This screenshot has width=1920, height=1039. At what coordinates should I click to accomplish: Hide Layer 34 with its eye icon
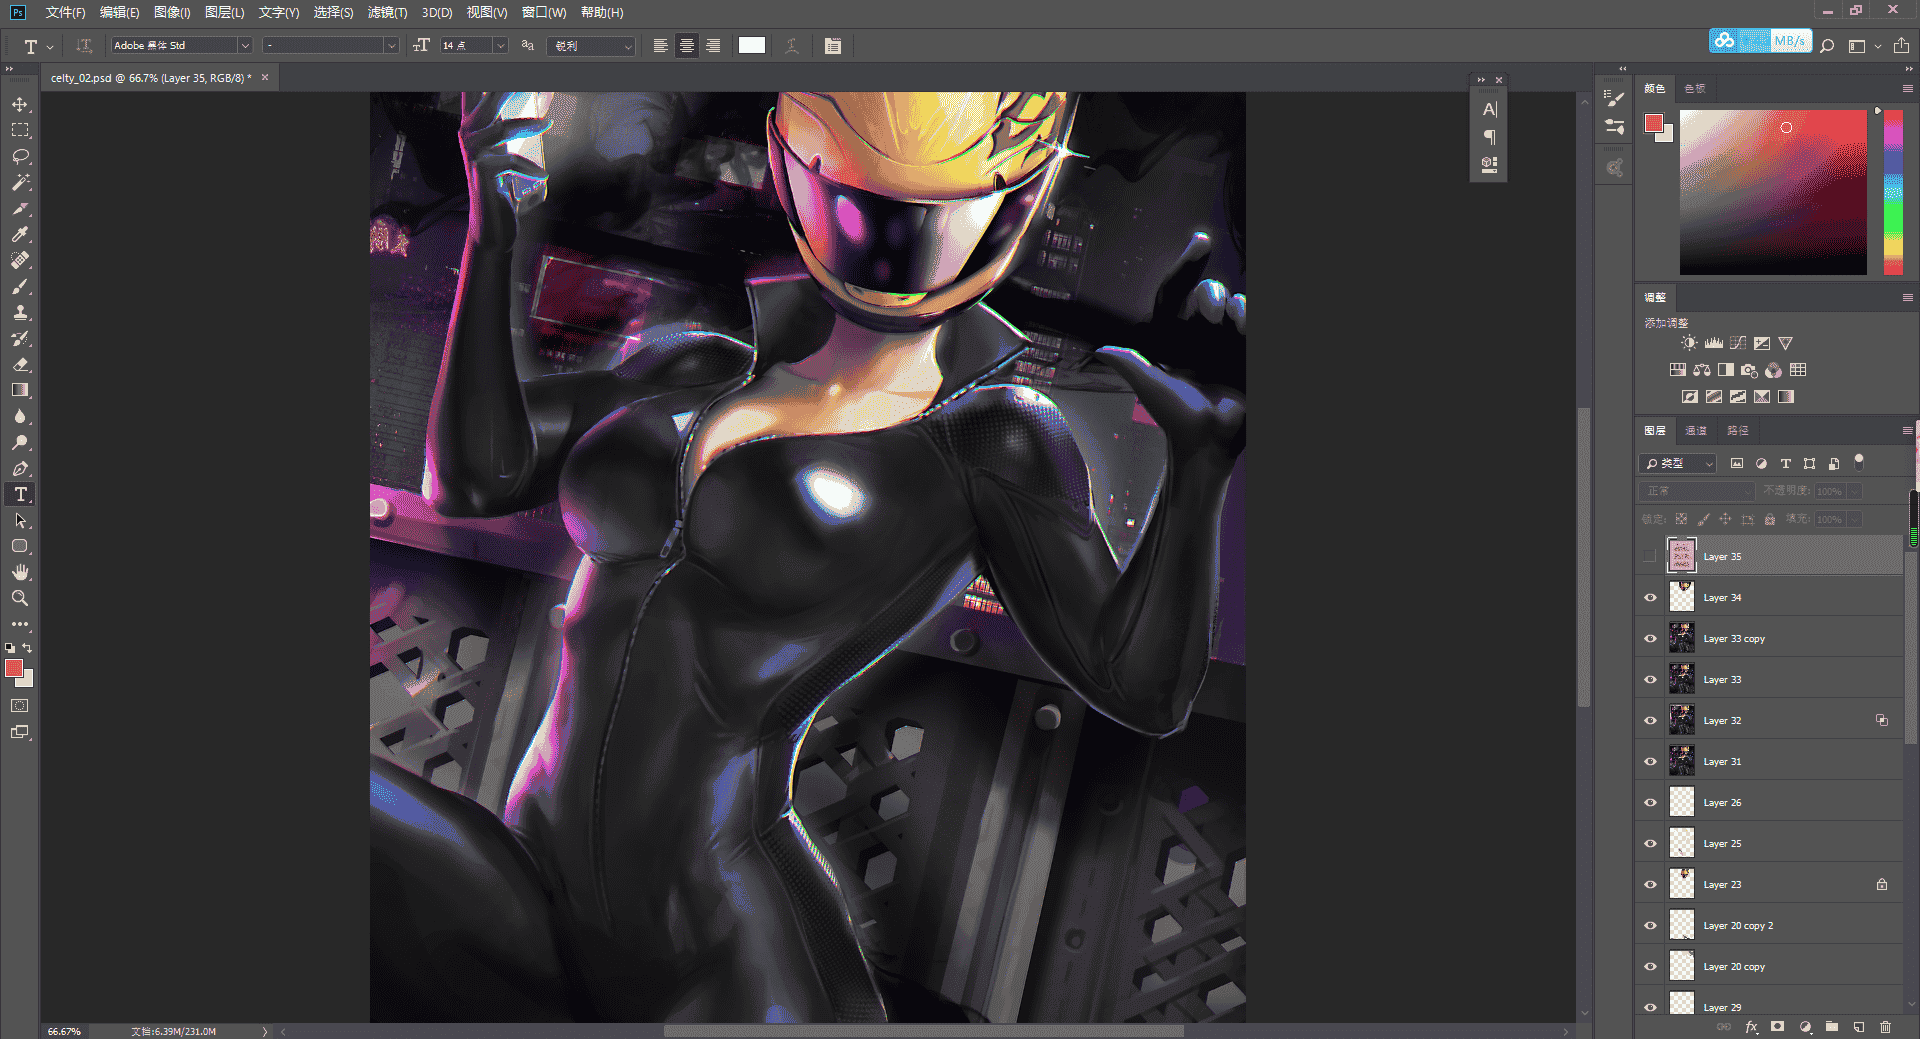click(x=1650, y=597)
